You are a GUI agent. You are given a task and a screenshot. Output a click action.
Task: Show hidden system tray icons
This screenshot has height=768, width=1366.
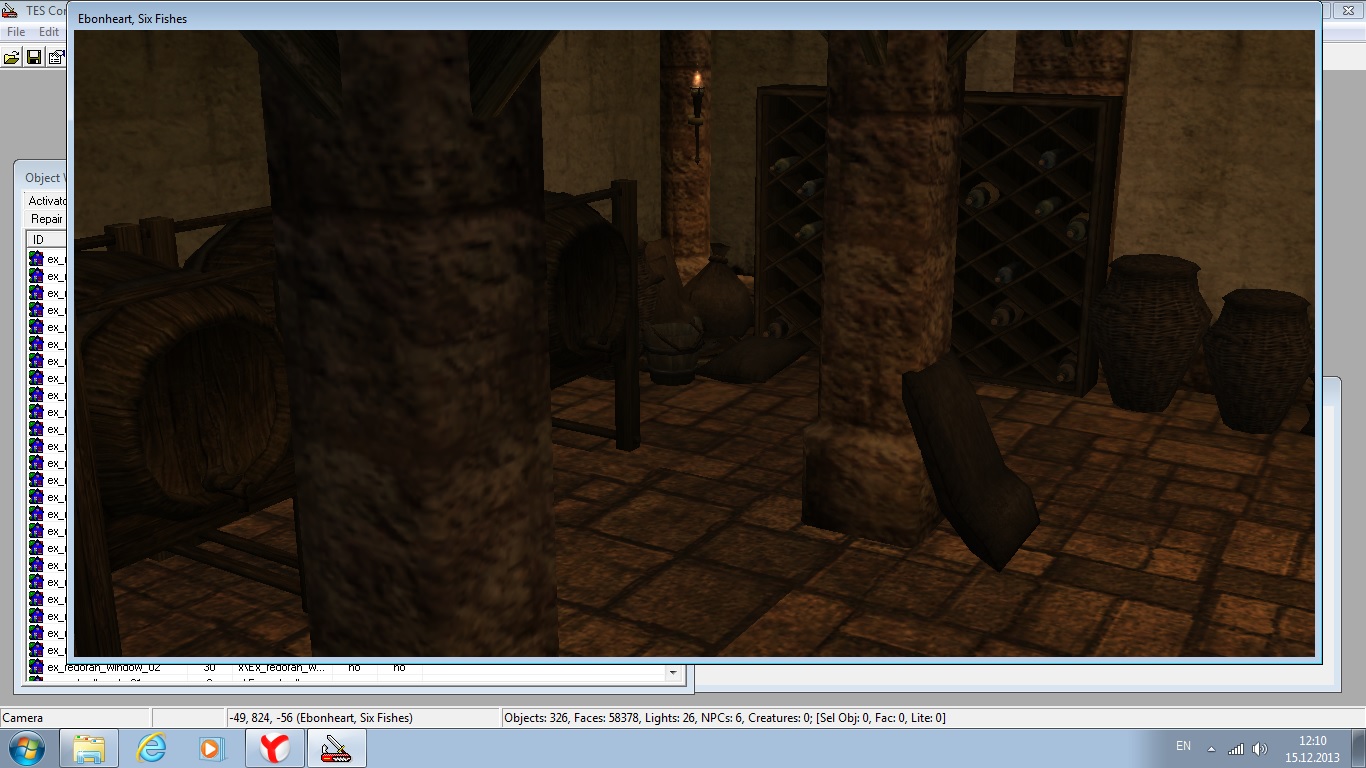1212,748
